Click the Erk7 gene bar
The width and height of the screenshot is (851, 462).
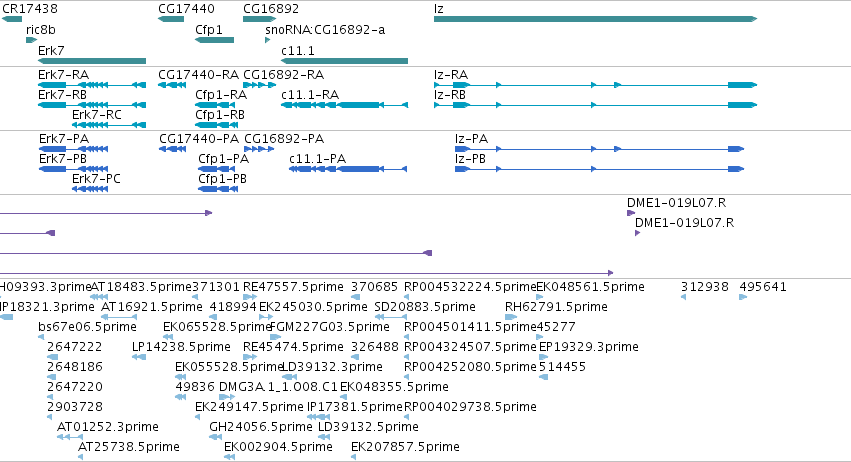(x=92, y=61)
